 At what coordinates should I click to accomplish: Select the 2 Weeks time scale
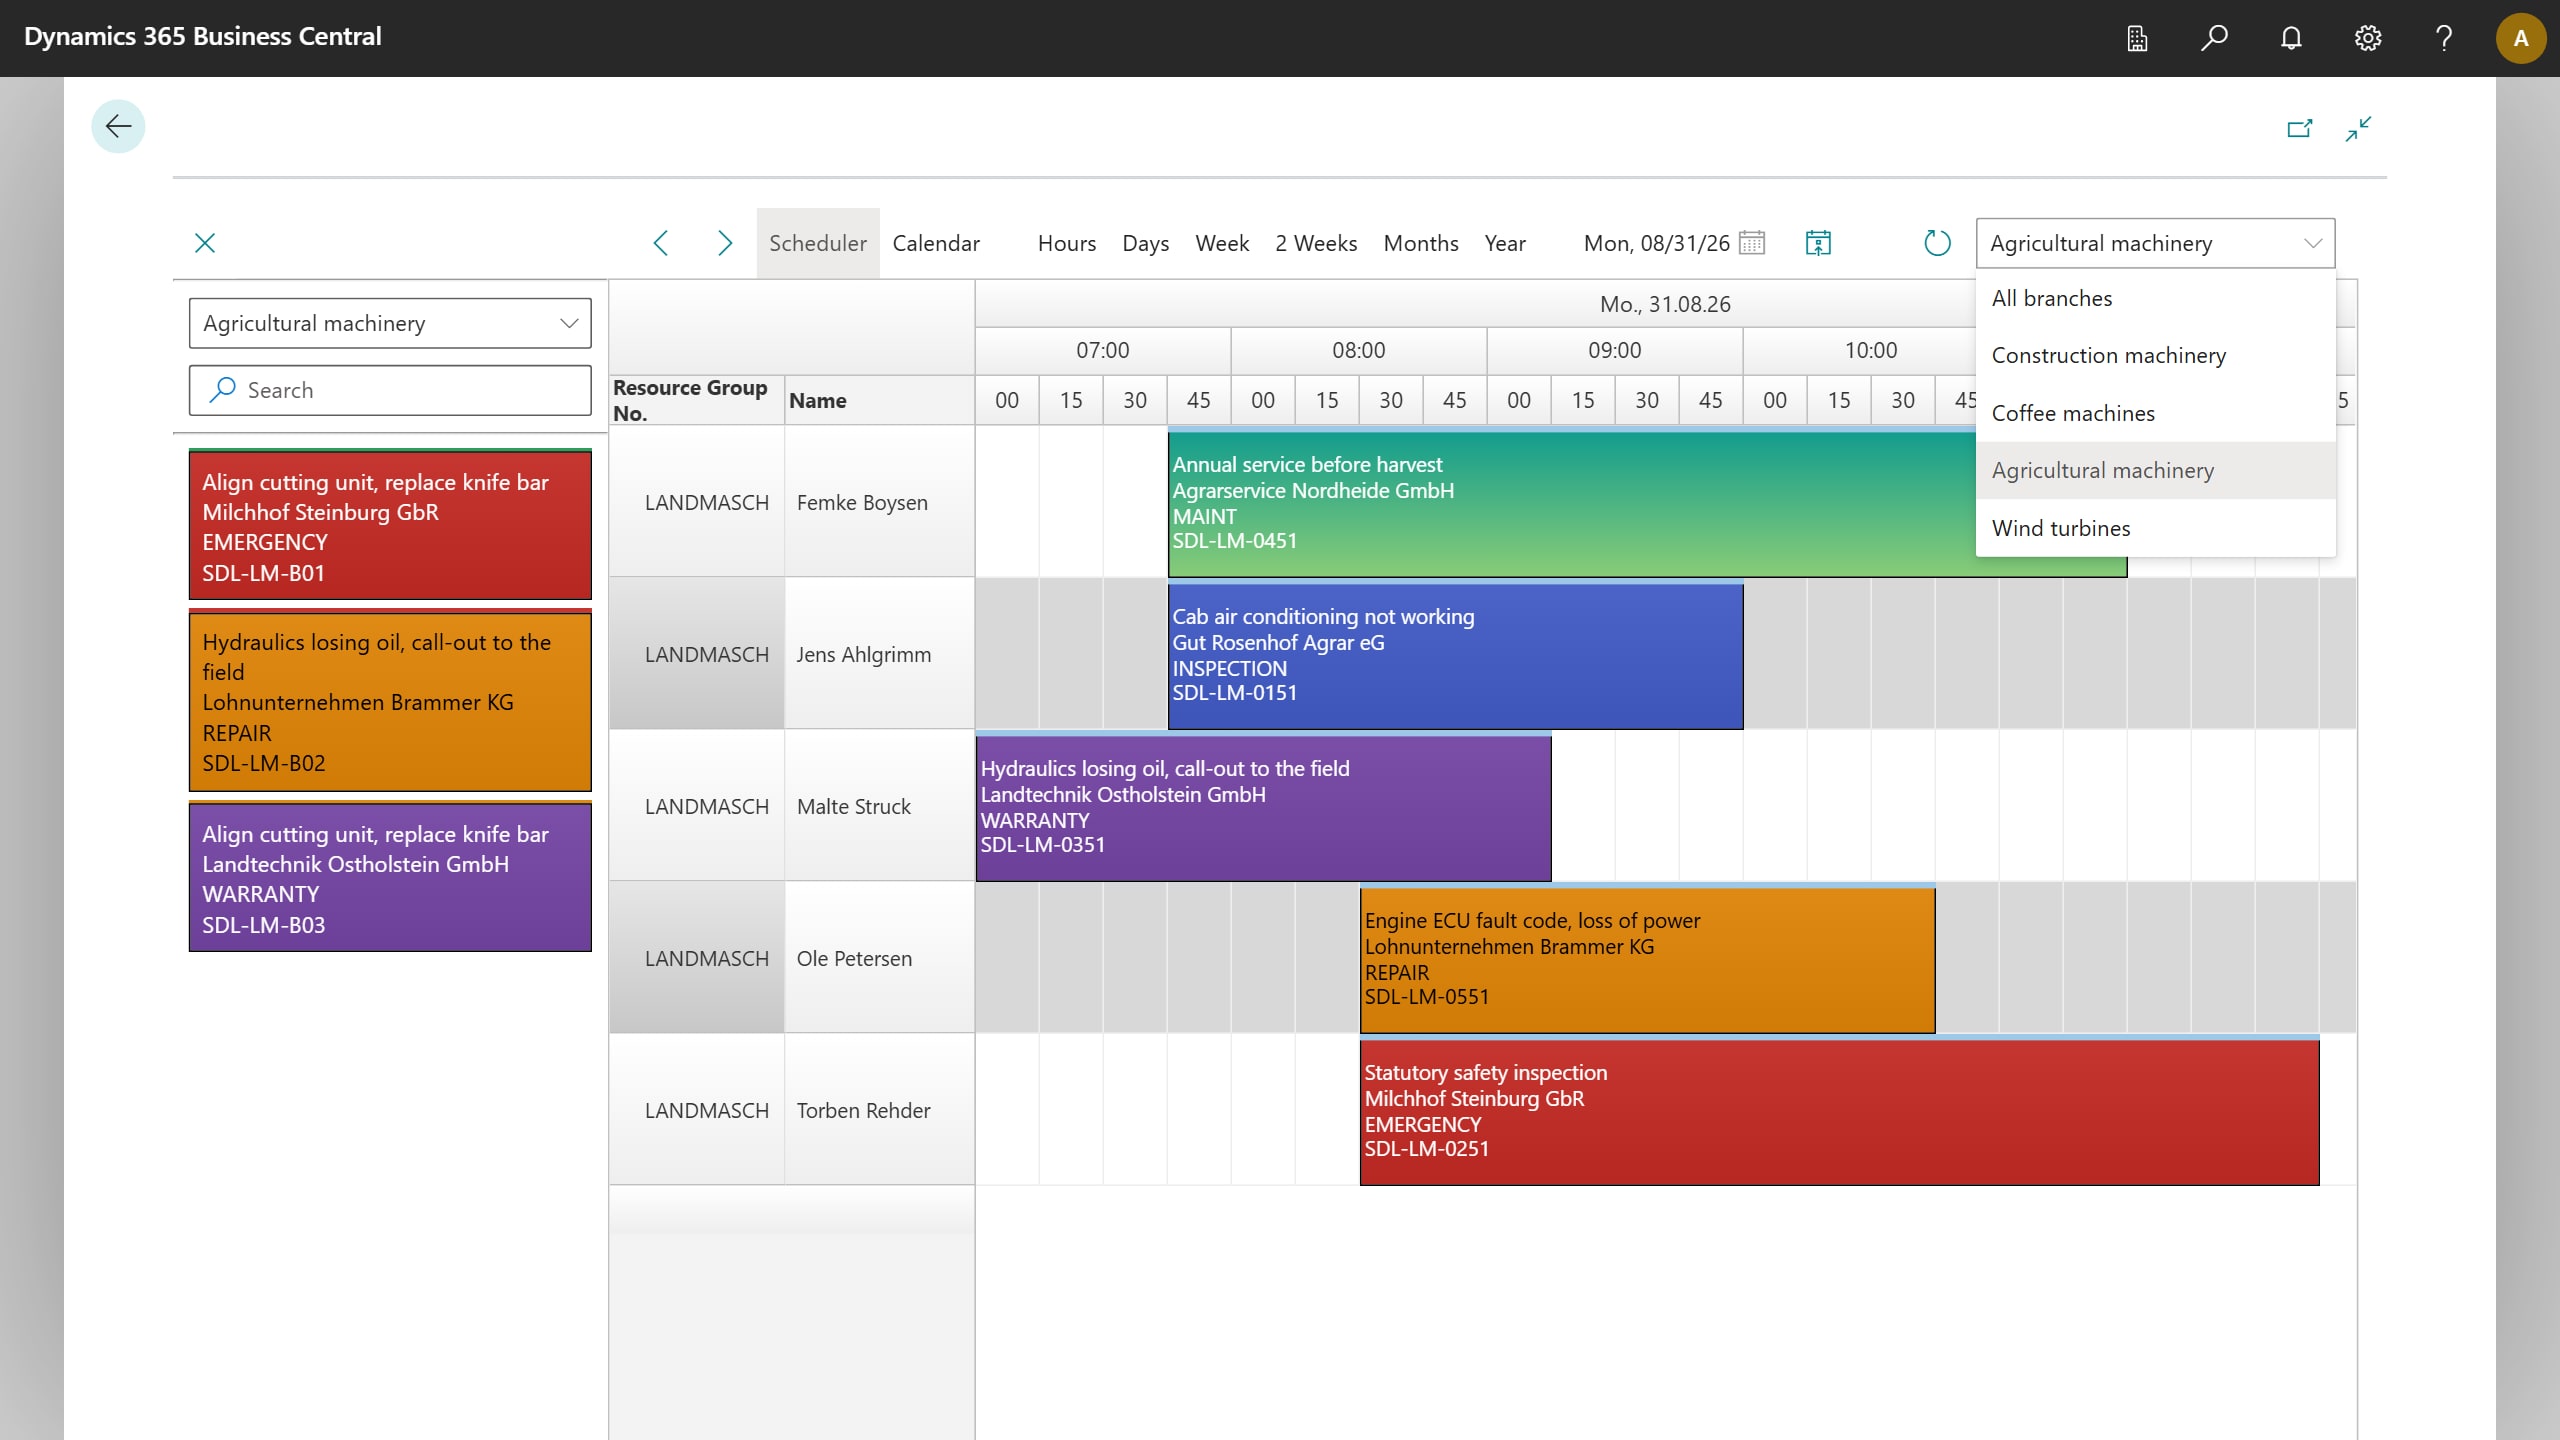(x=1316, y=243)
